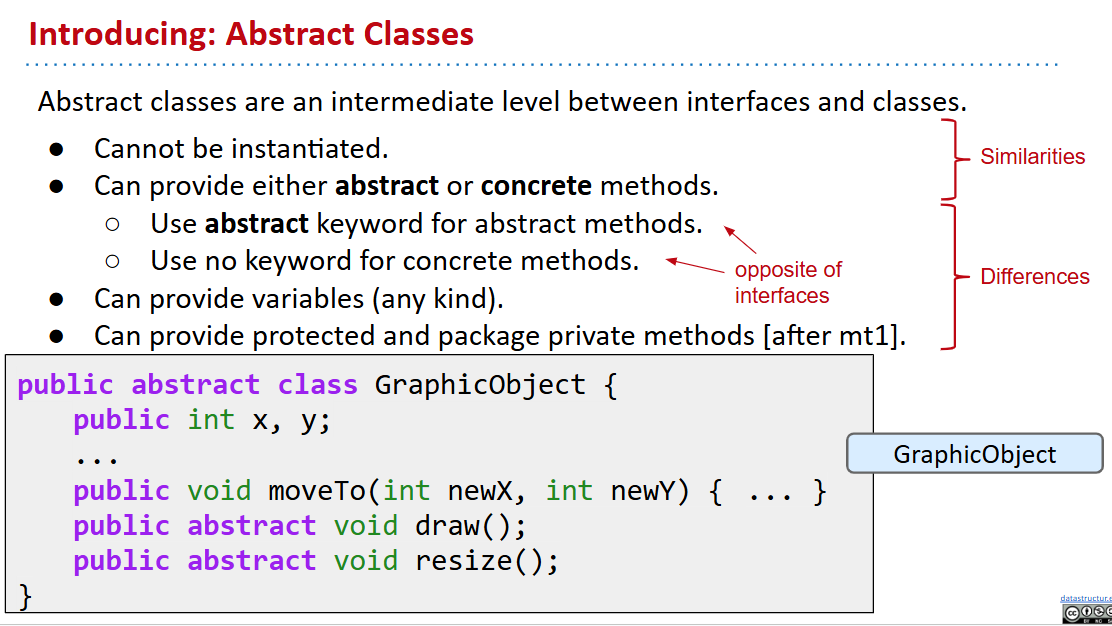The image size is (1112, 626).
Task: Click the 'Can provide variables (any kind).' bullet
Action: coord(298,298)
